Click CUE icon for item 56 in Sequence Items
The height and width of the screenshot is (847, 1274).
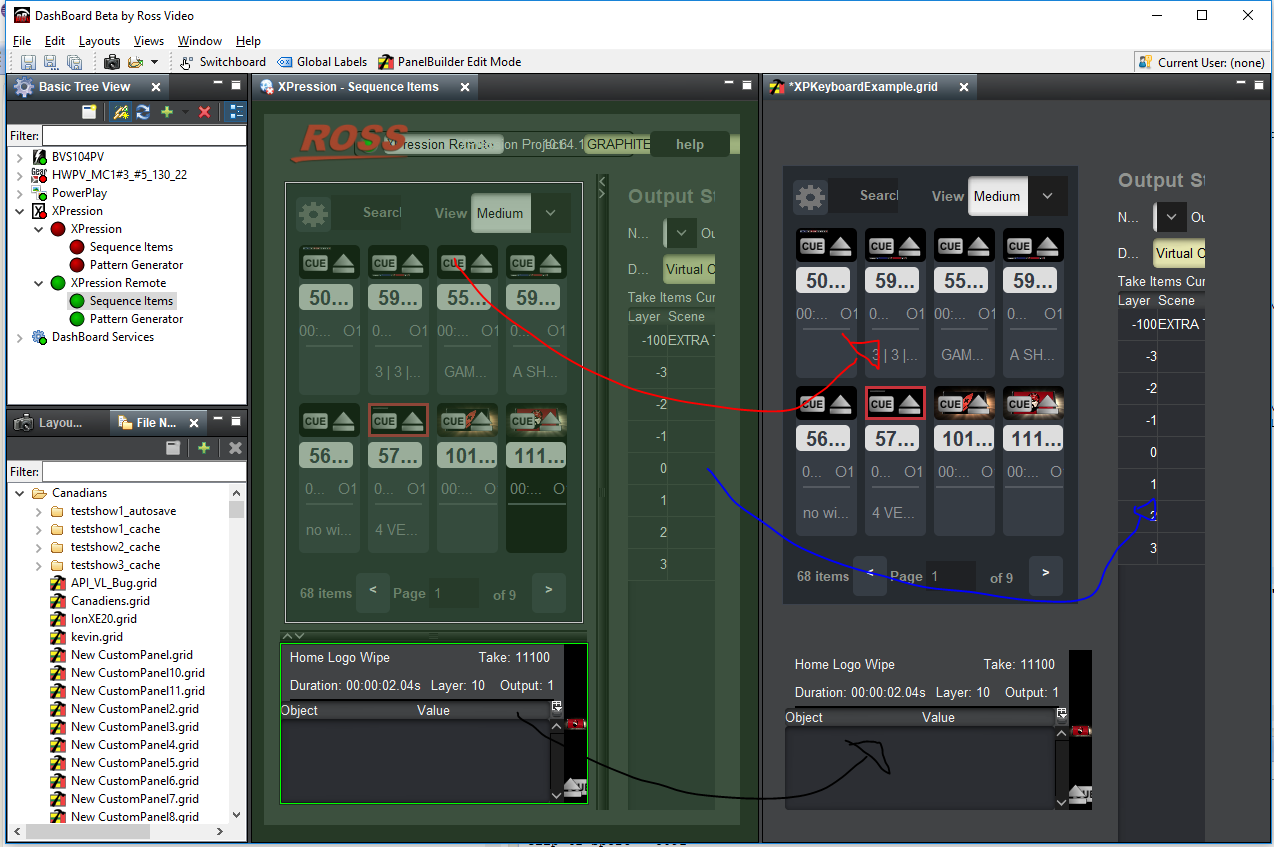click(x=315, y=421)
